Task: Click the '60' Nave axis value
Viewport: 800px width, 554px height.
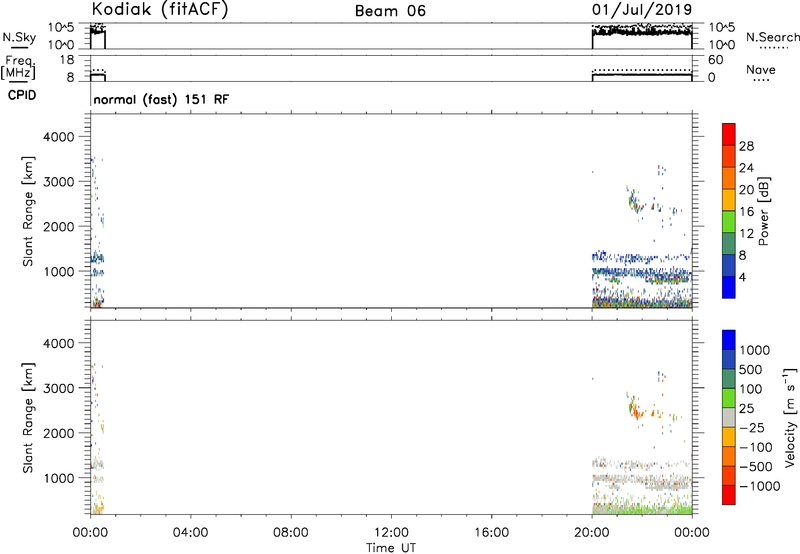Action: pyautogui.click(x=715, y=60)
